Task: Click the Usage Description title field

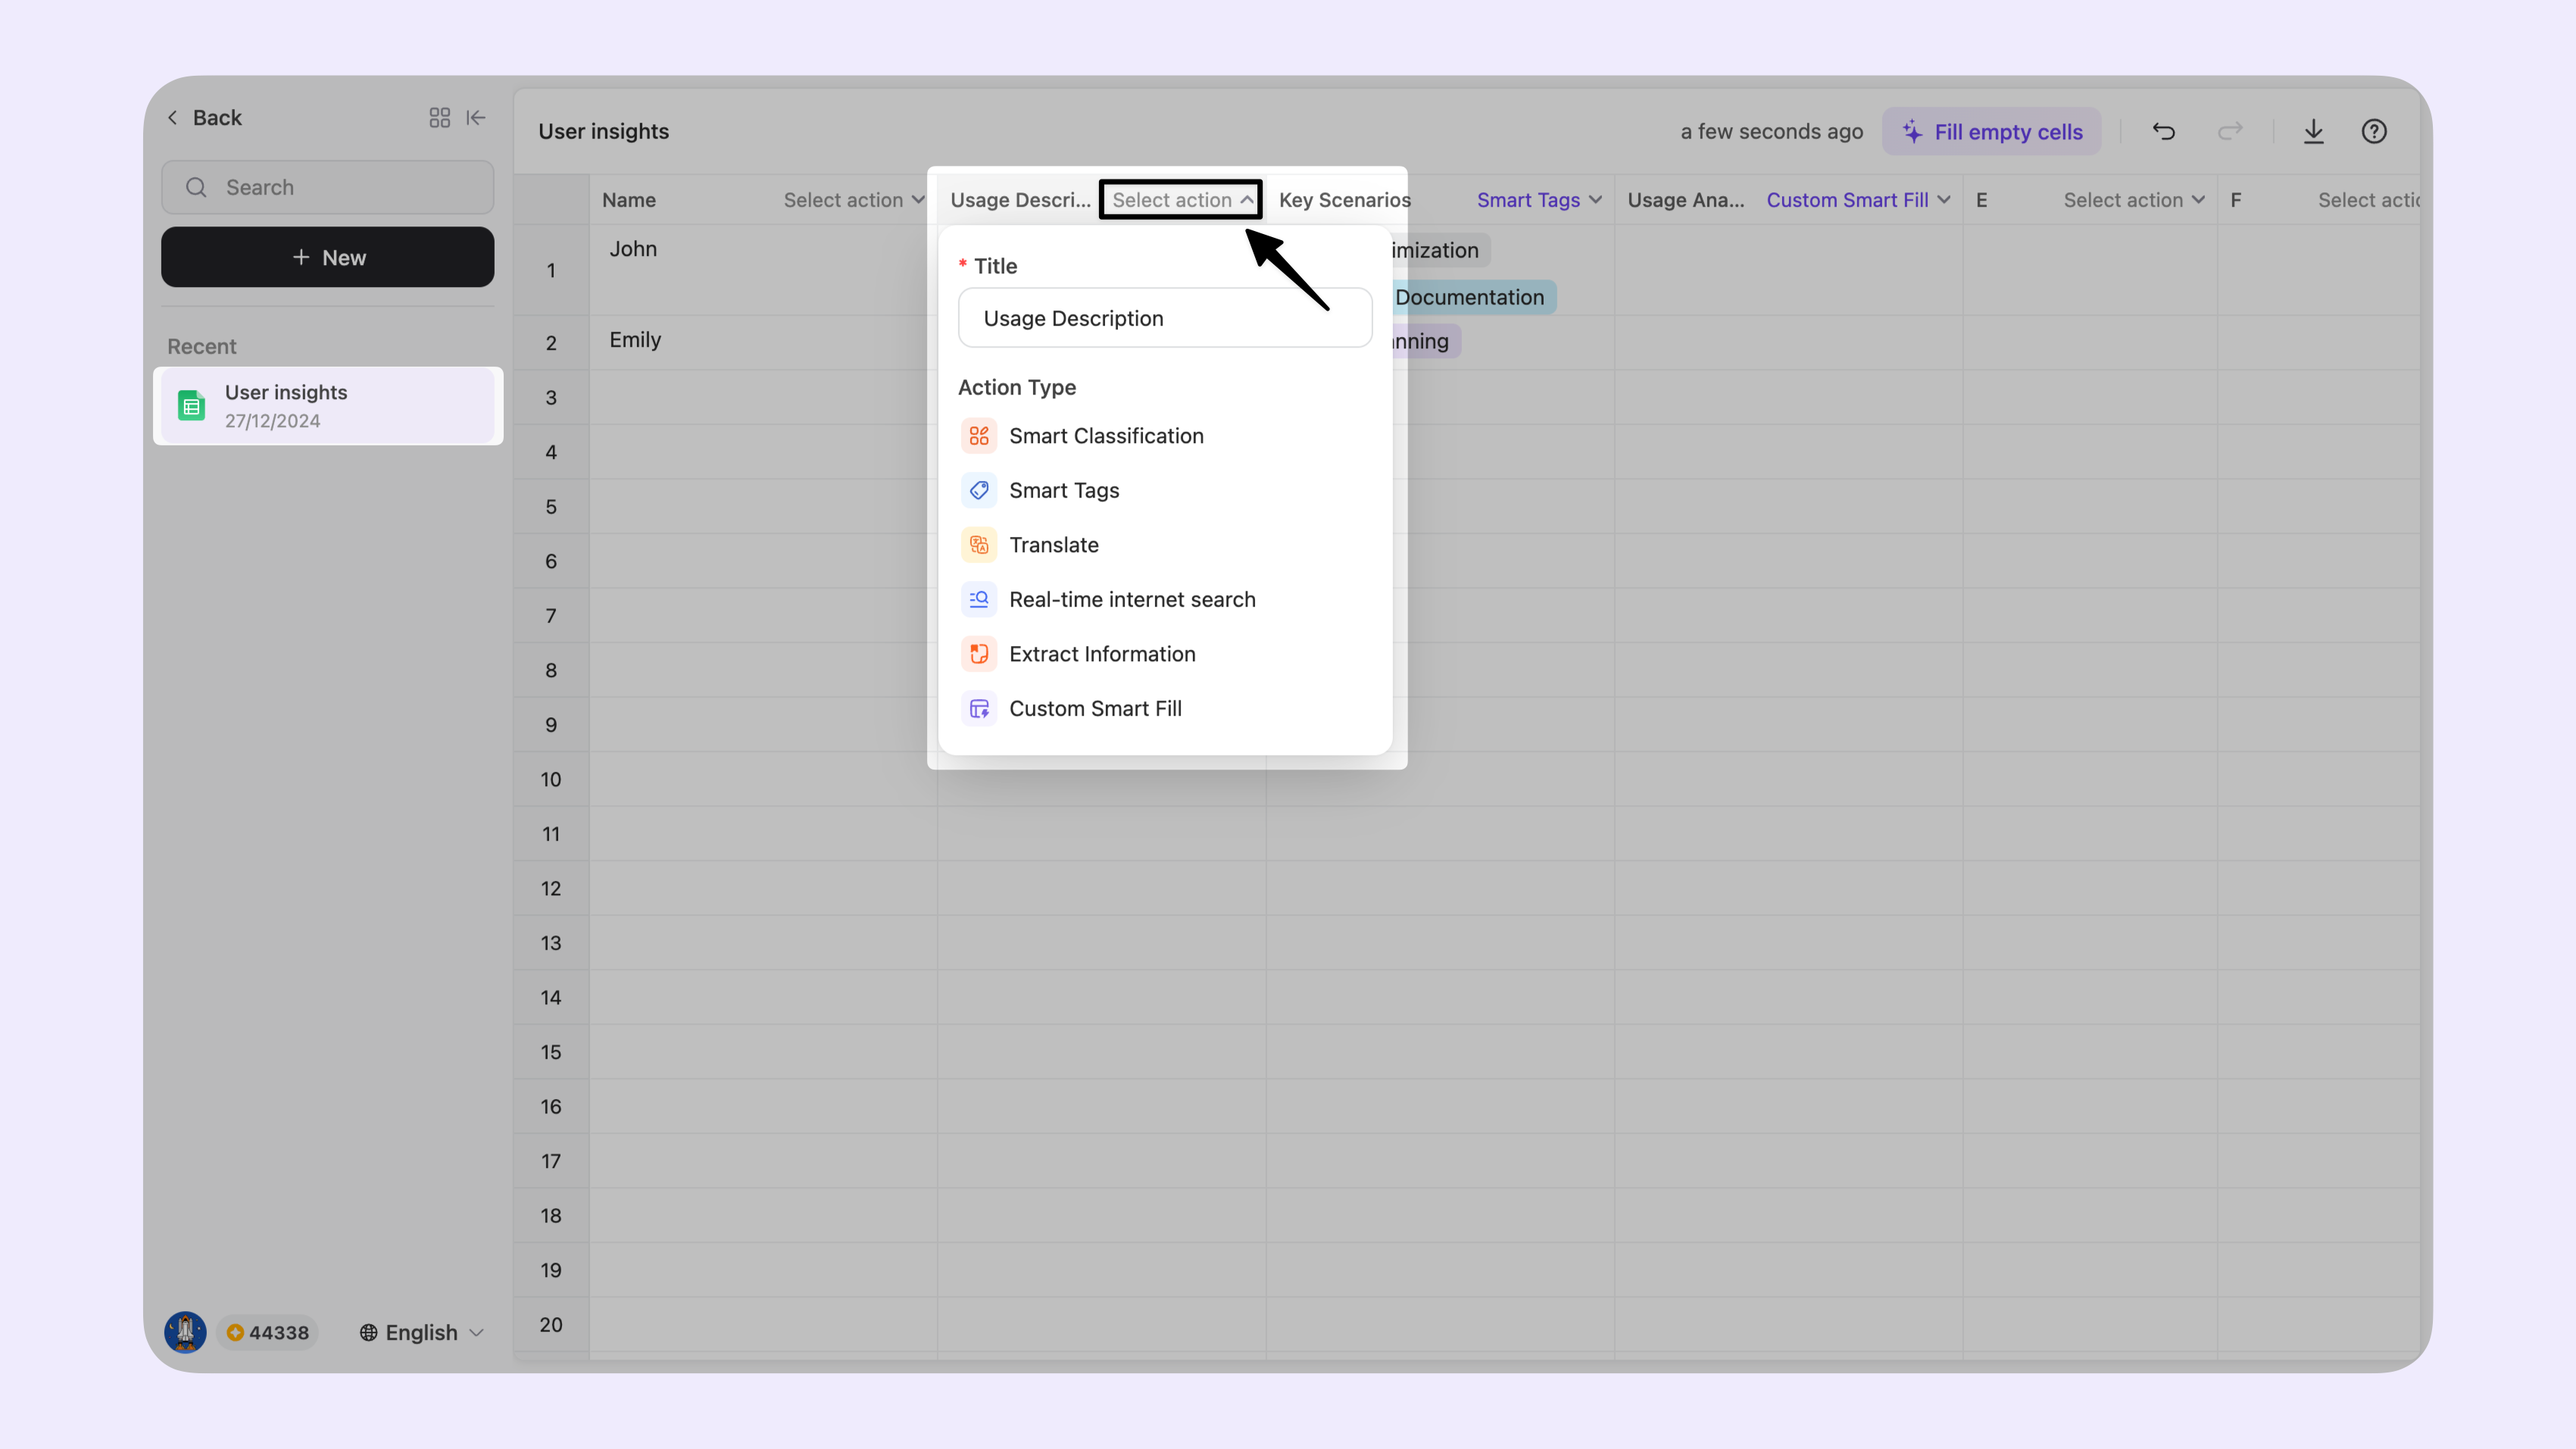Action: [1164, 318]
